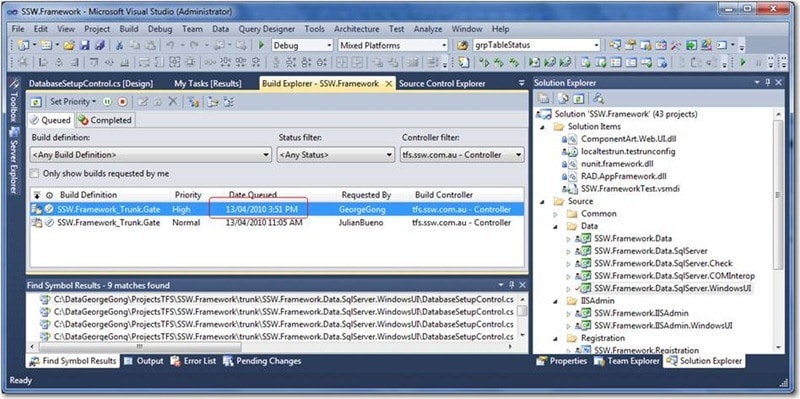
Task: Open the Architecture menu
Action: (357, 29)
